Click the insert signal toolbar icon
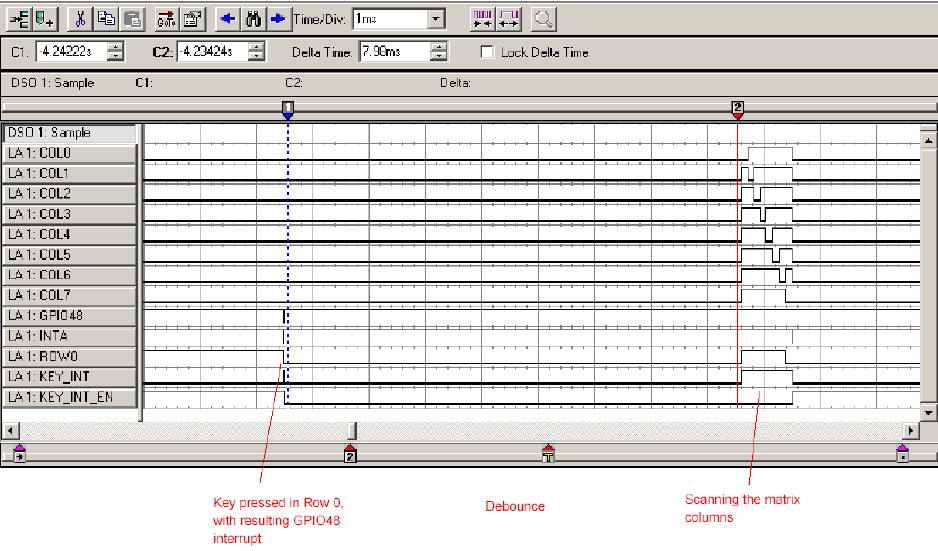Viewport: 938px width, 551px height. pos(19,19)
